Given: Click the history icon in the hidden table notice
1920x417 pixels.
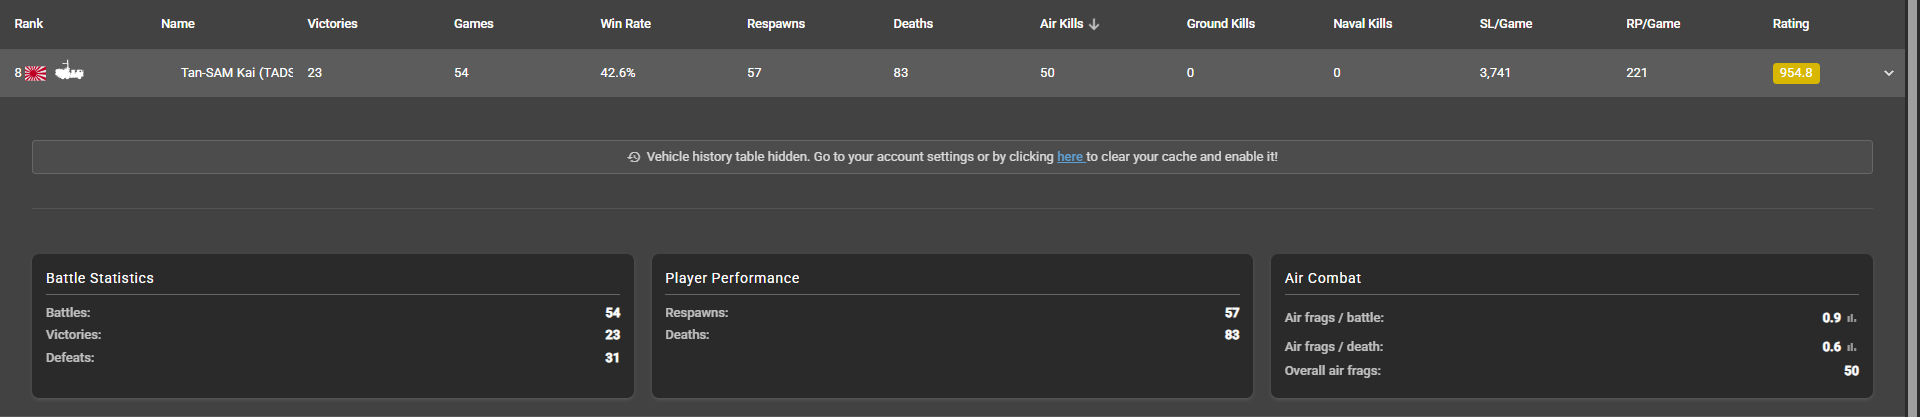Looking at the screenshot, I should (634, 157).
